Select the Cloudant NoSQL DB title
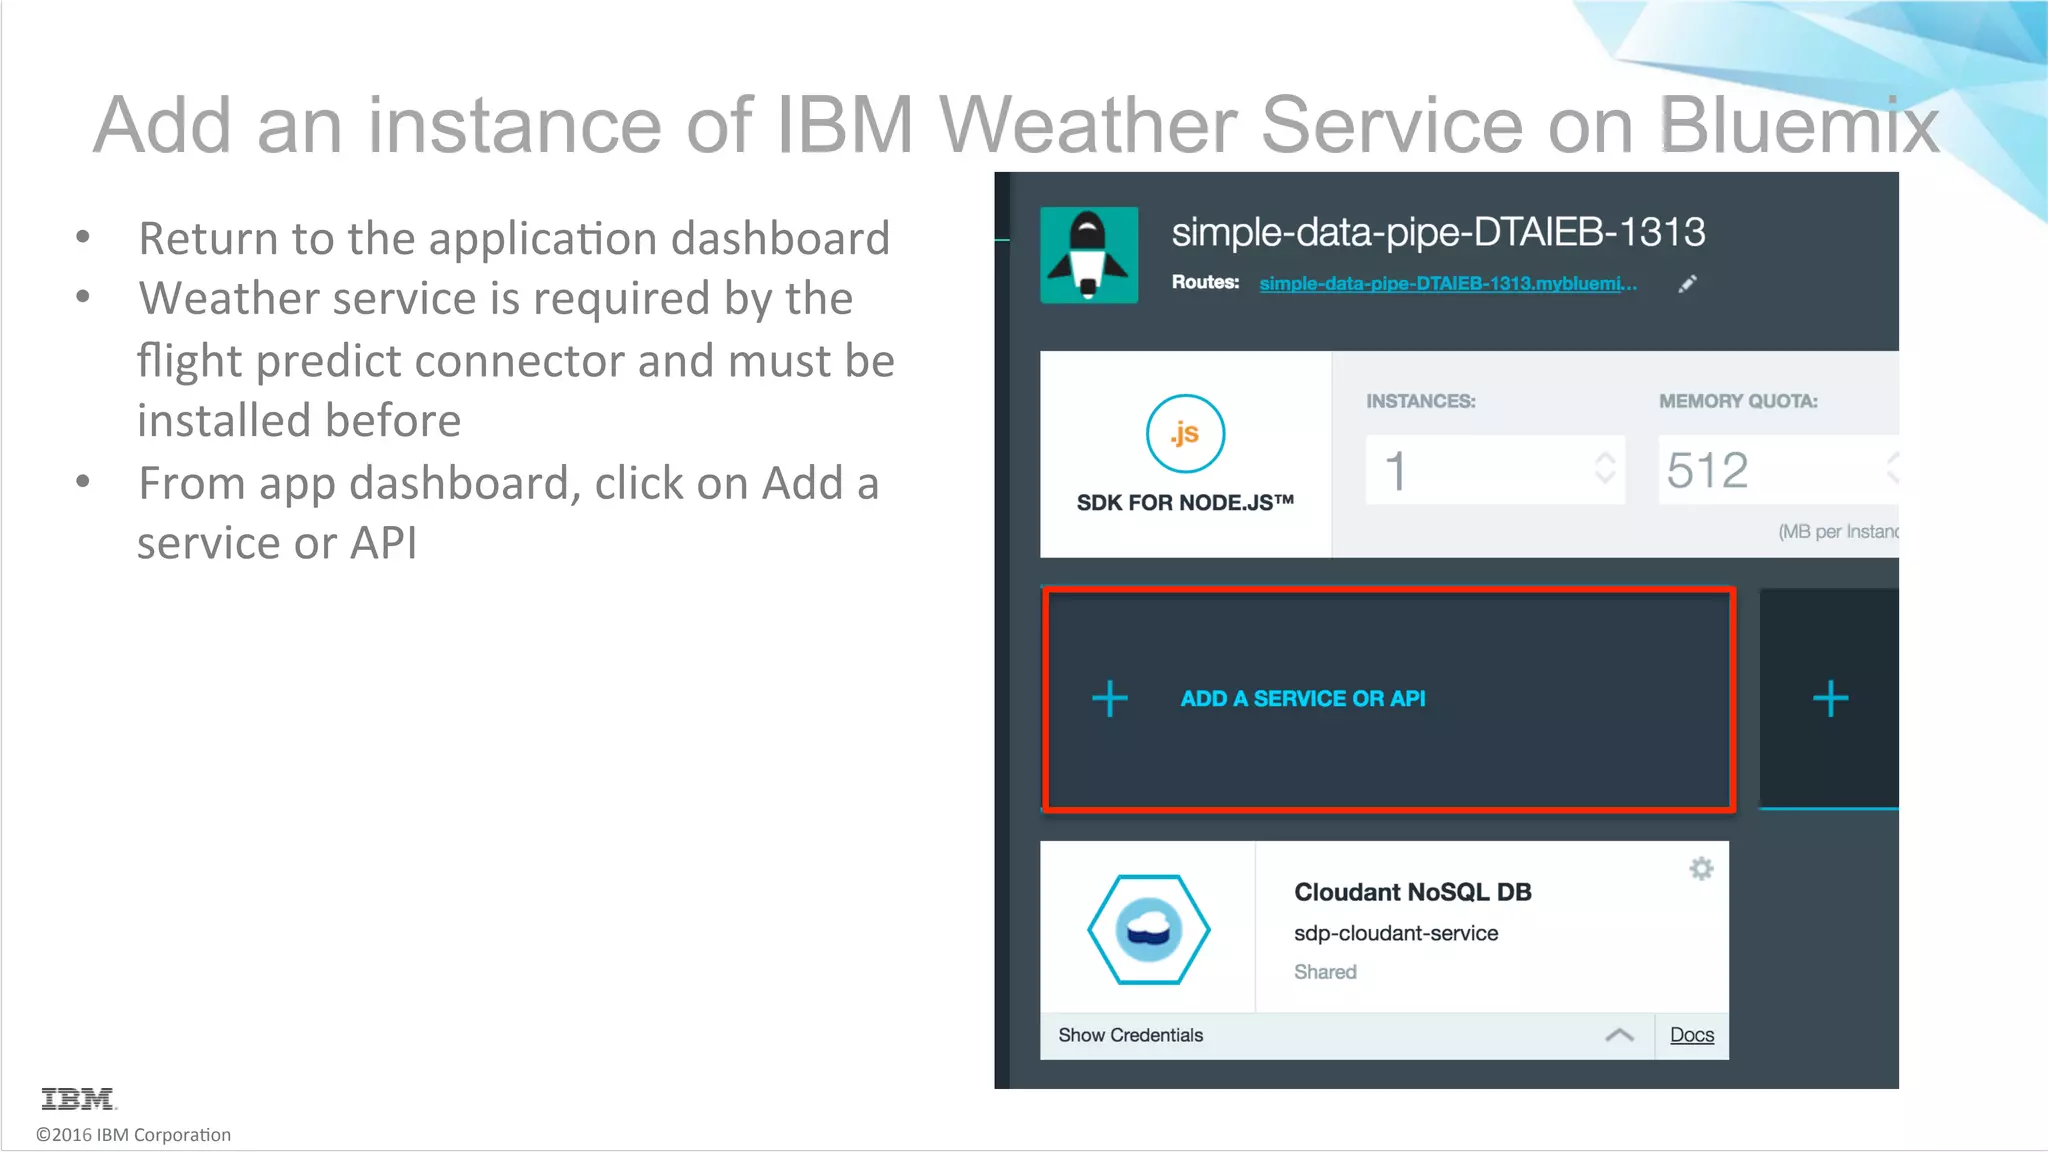This screenshot has height=1152, width=2048. point(1413,892)
